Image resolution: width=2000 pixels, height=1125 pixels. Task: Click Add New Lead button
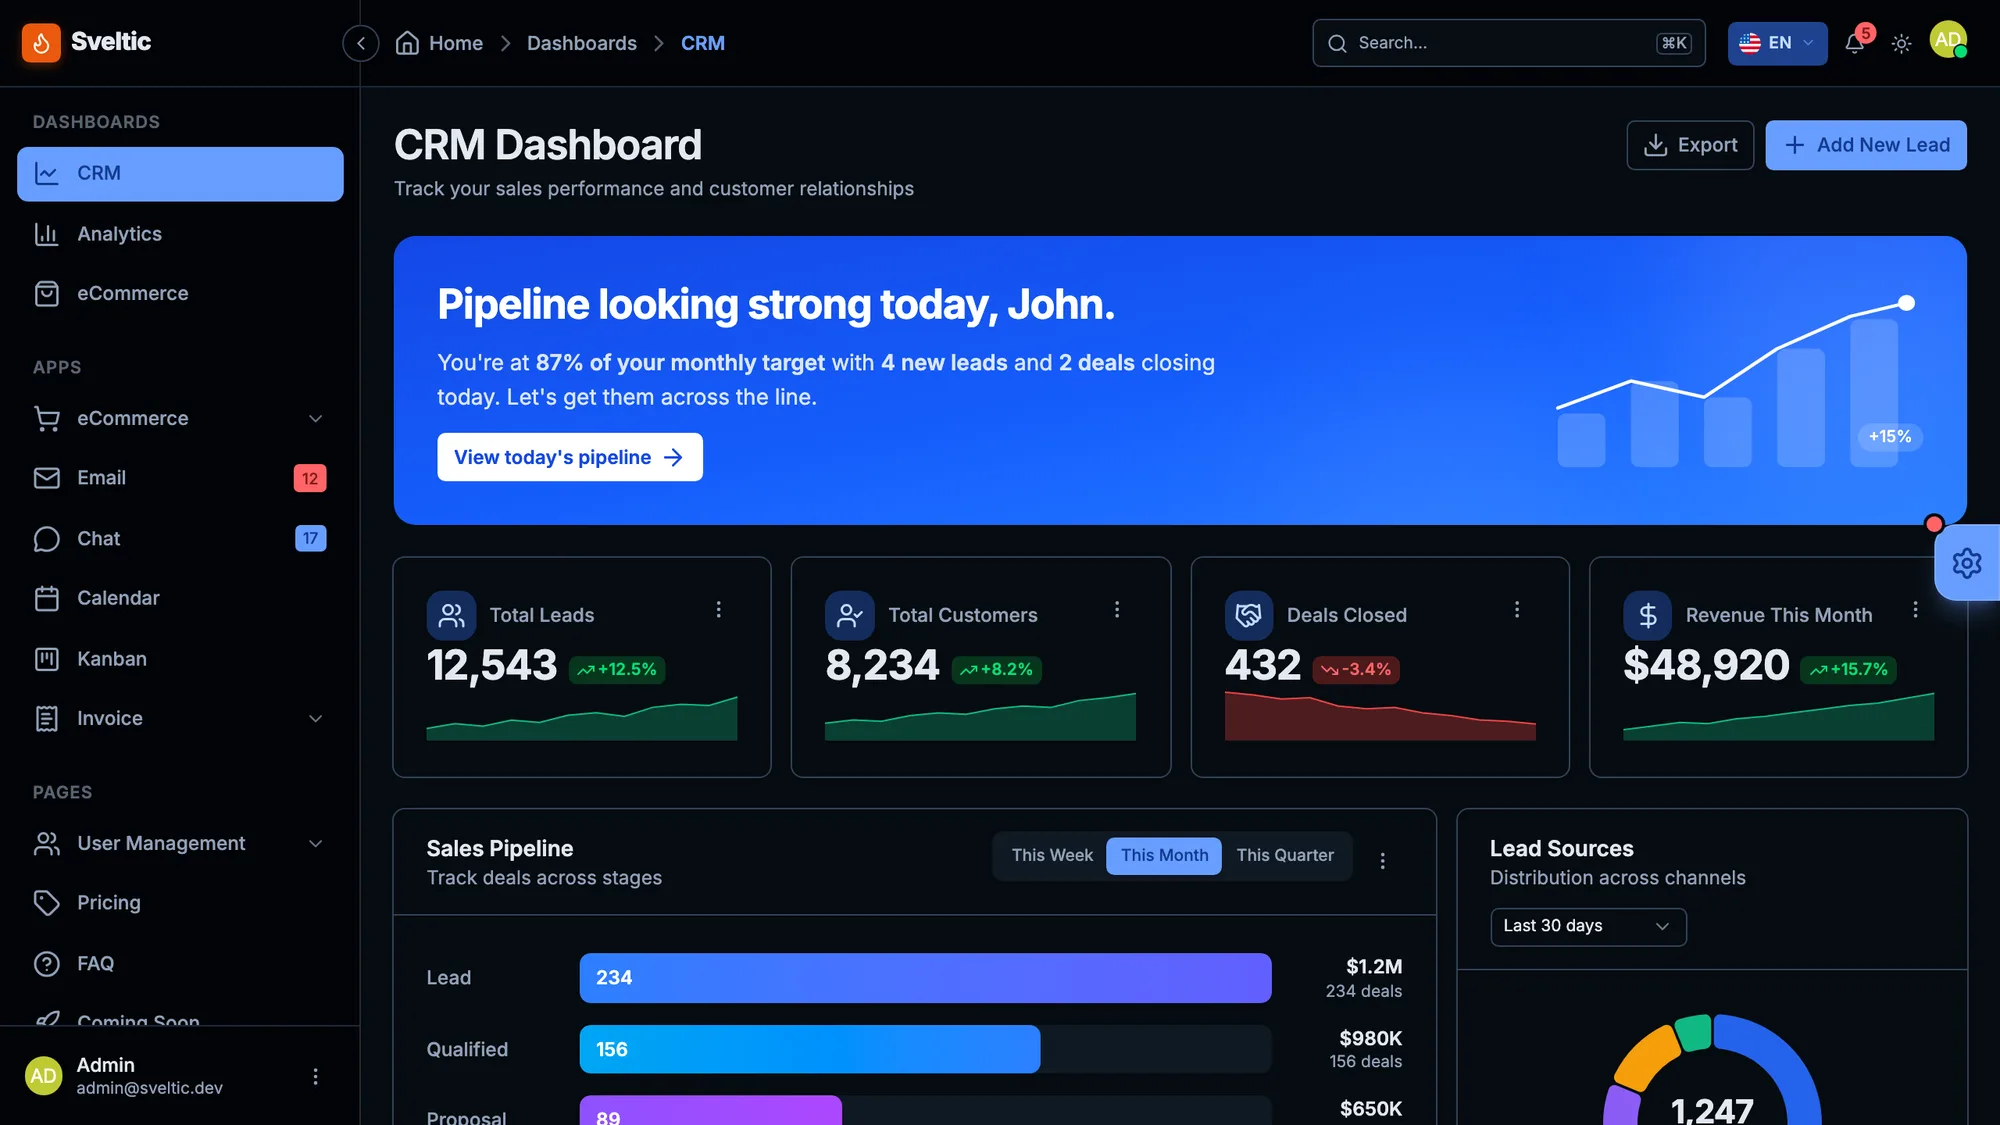tap(1865, 145)
